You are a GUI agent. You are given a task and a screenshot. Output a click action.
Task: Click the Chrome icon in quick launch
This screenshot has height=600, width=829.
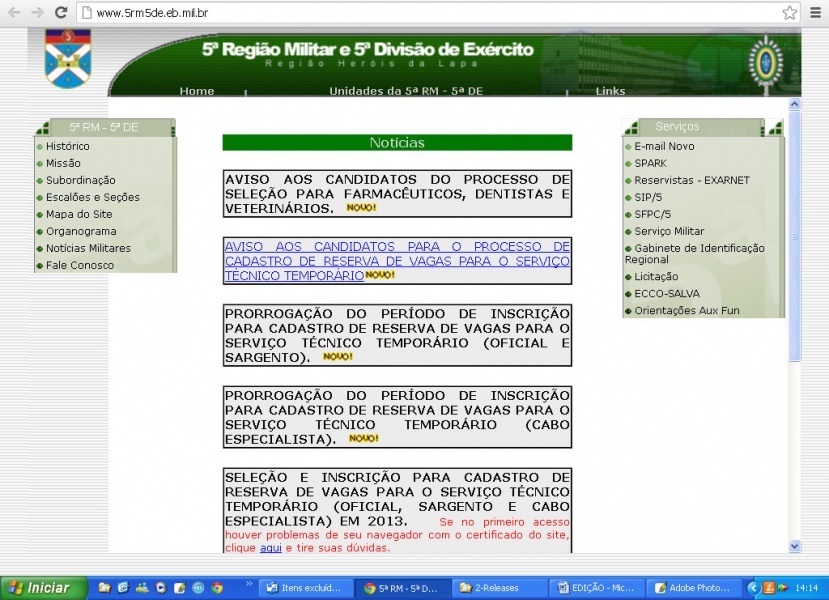(x=217, y=588)
